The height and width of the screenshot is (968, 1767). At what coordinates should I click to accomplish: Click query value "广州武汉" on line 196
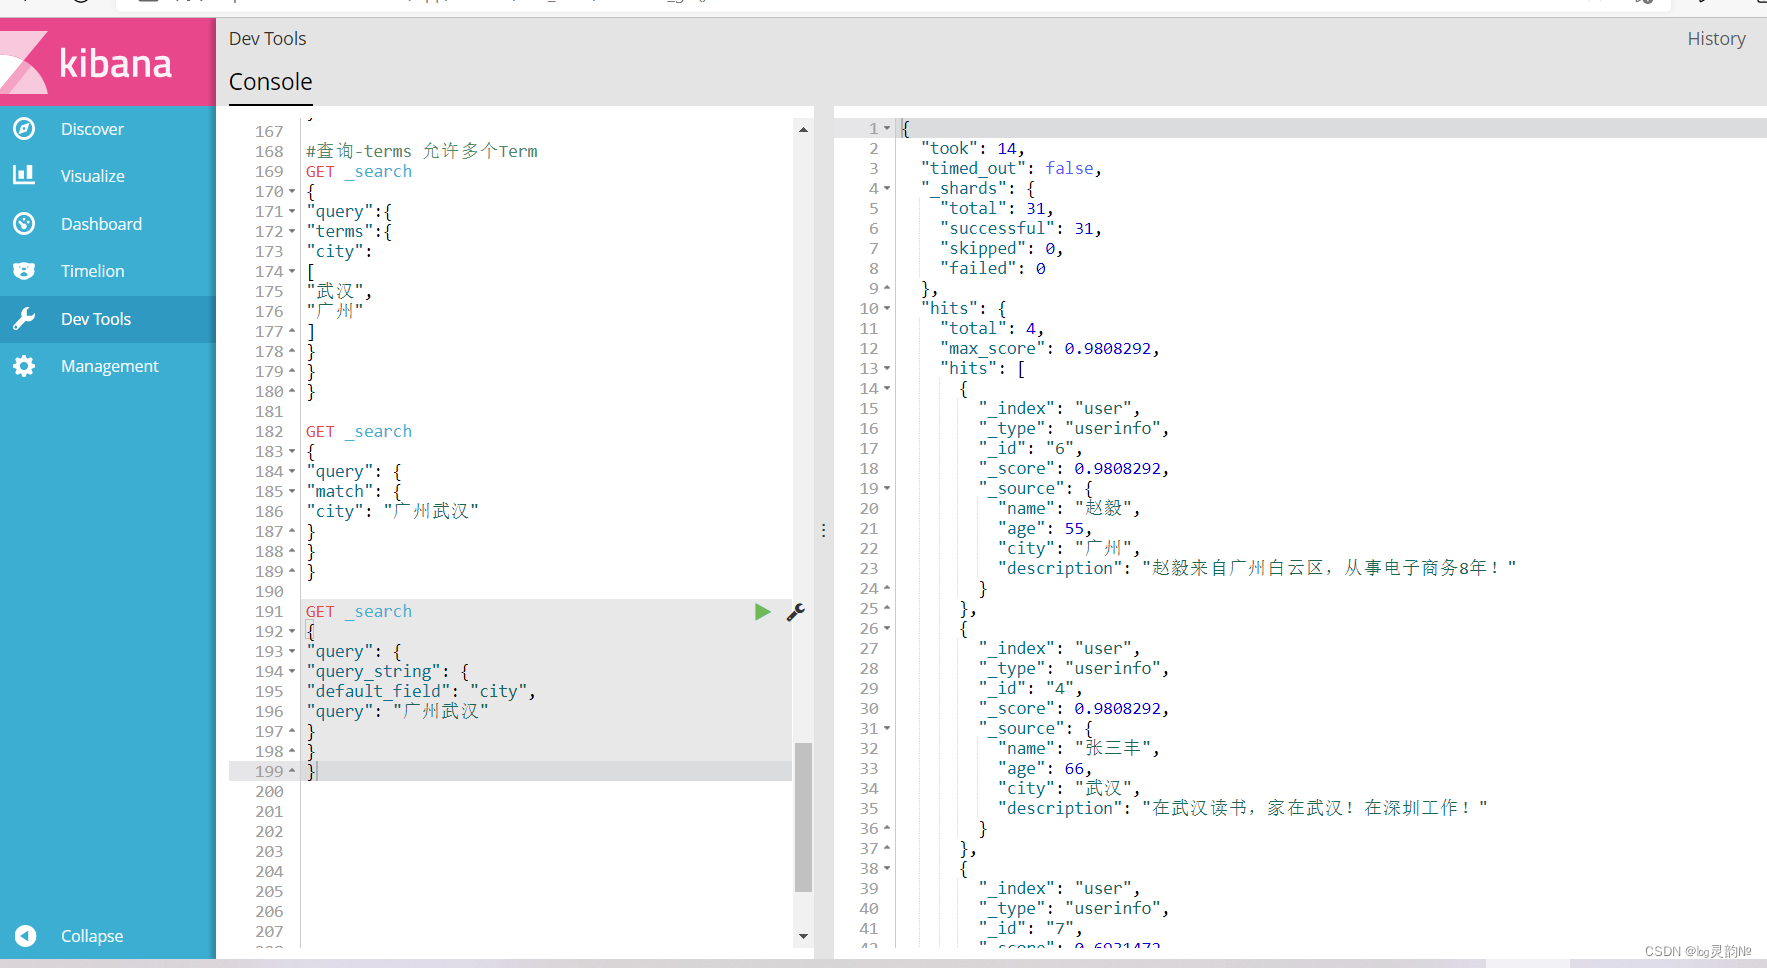[x=441, y=712]
